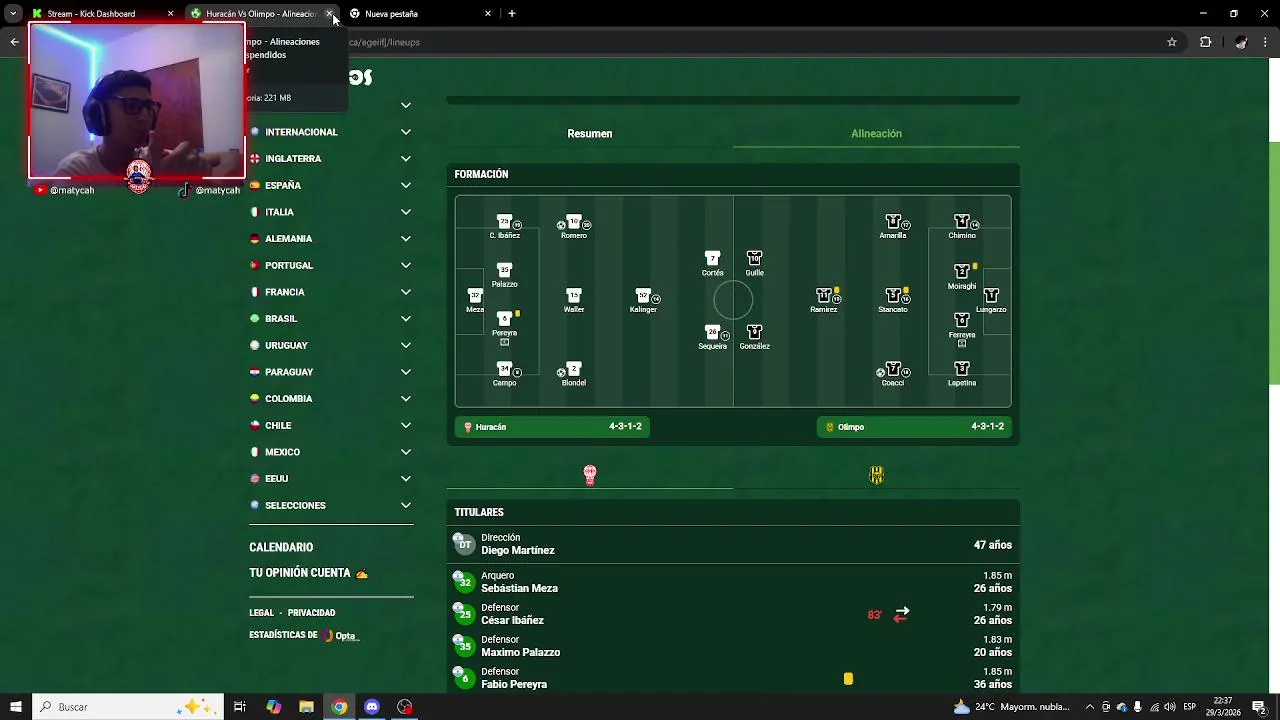Open the CHILE category

click(331, 425)
